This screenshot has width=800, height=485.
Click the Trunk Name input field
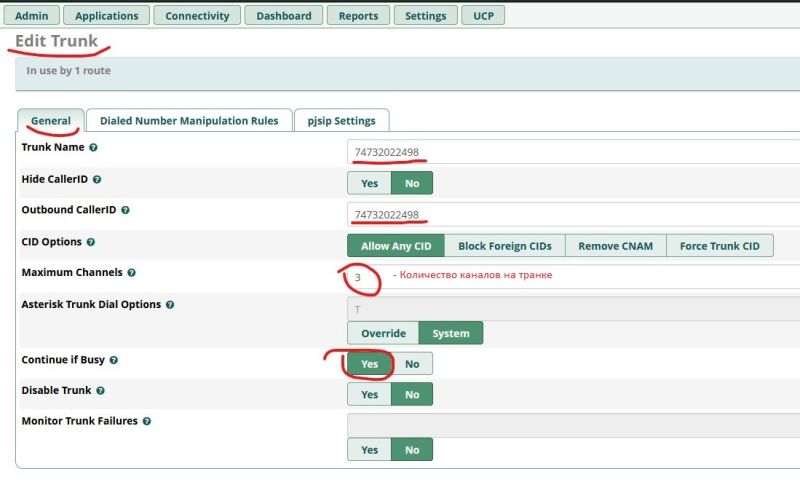click(x=573, y=152)
